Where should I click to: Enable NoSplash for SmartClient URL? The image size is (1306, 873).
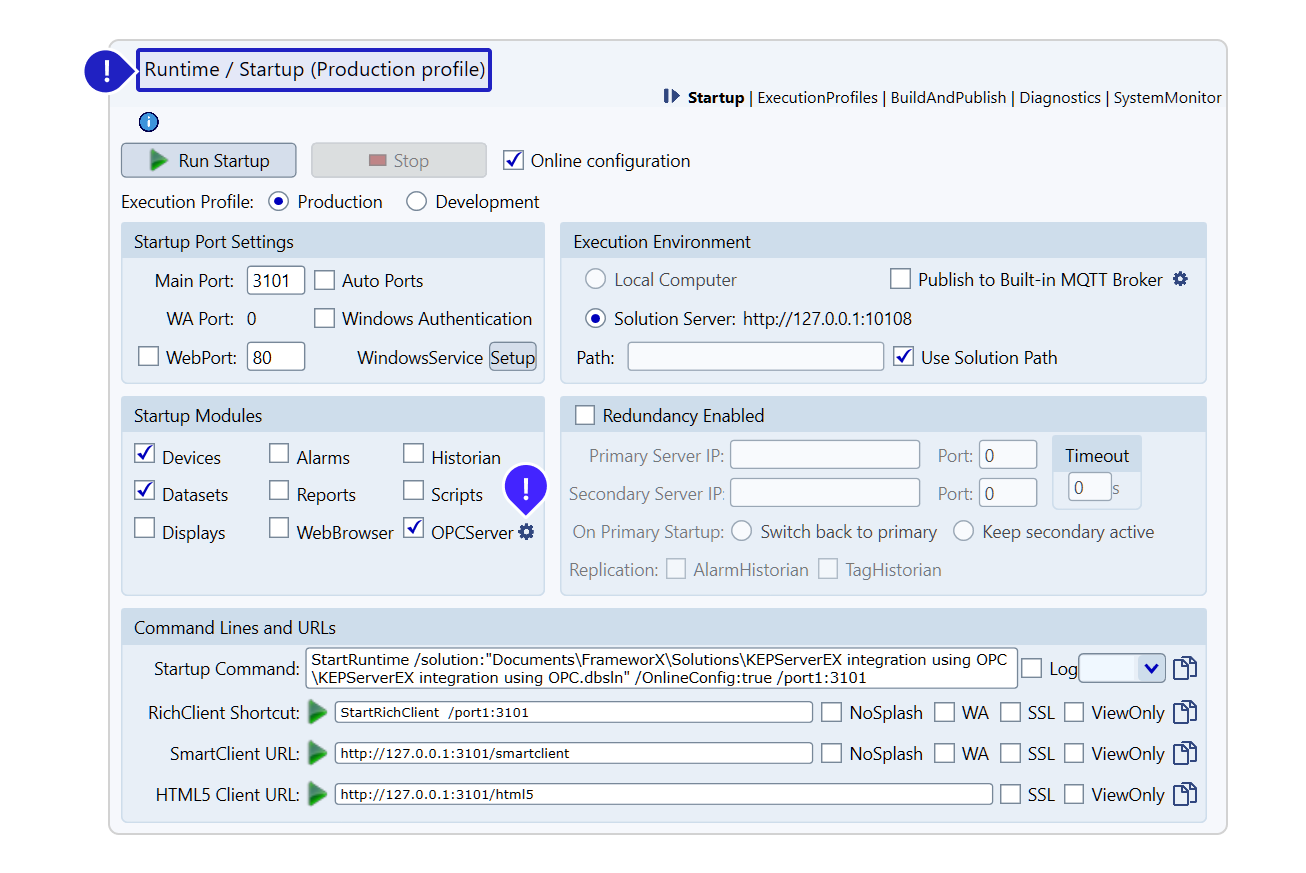(831, 753)
